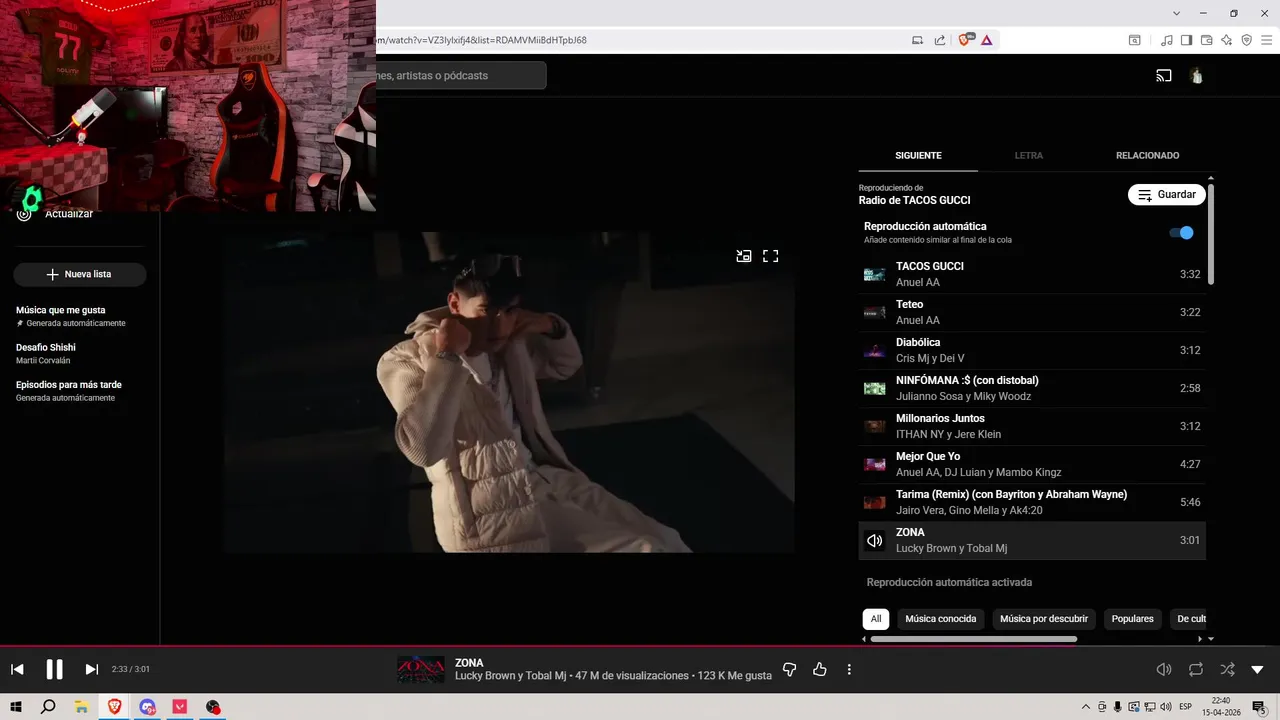Open Brave Rewards triangle icon

click(x=987, y=40)
